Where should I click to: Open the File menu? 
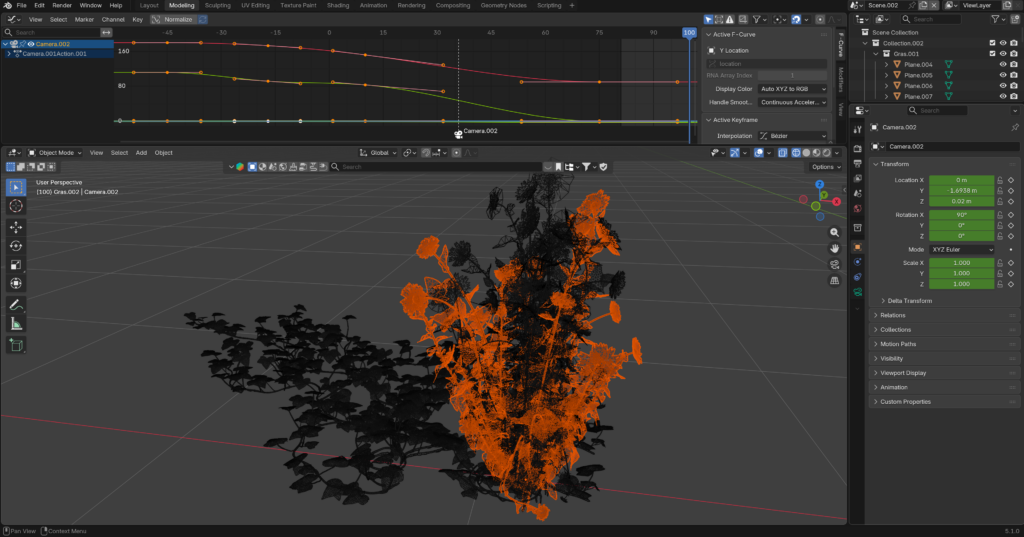[x=22, y=5]
